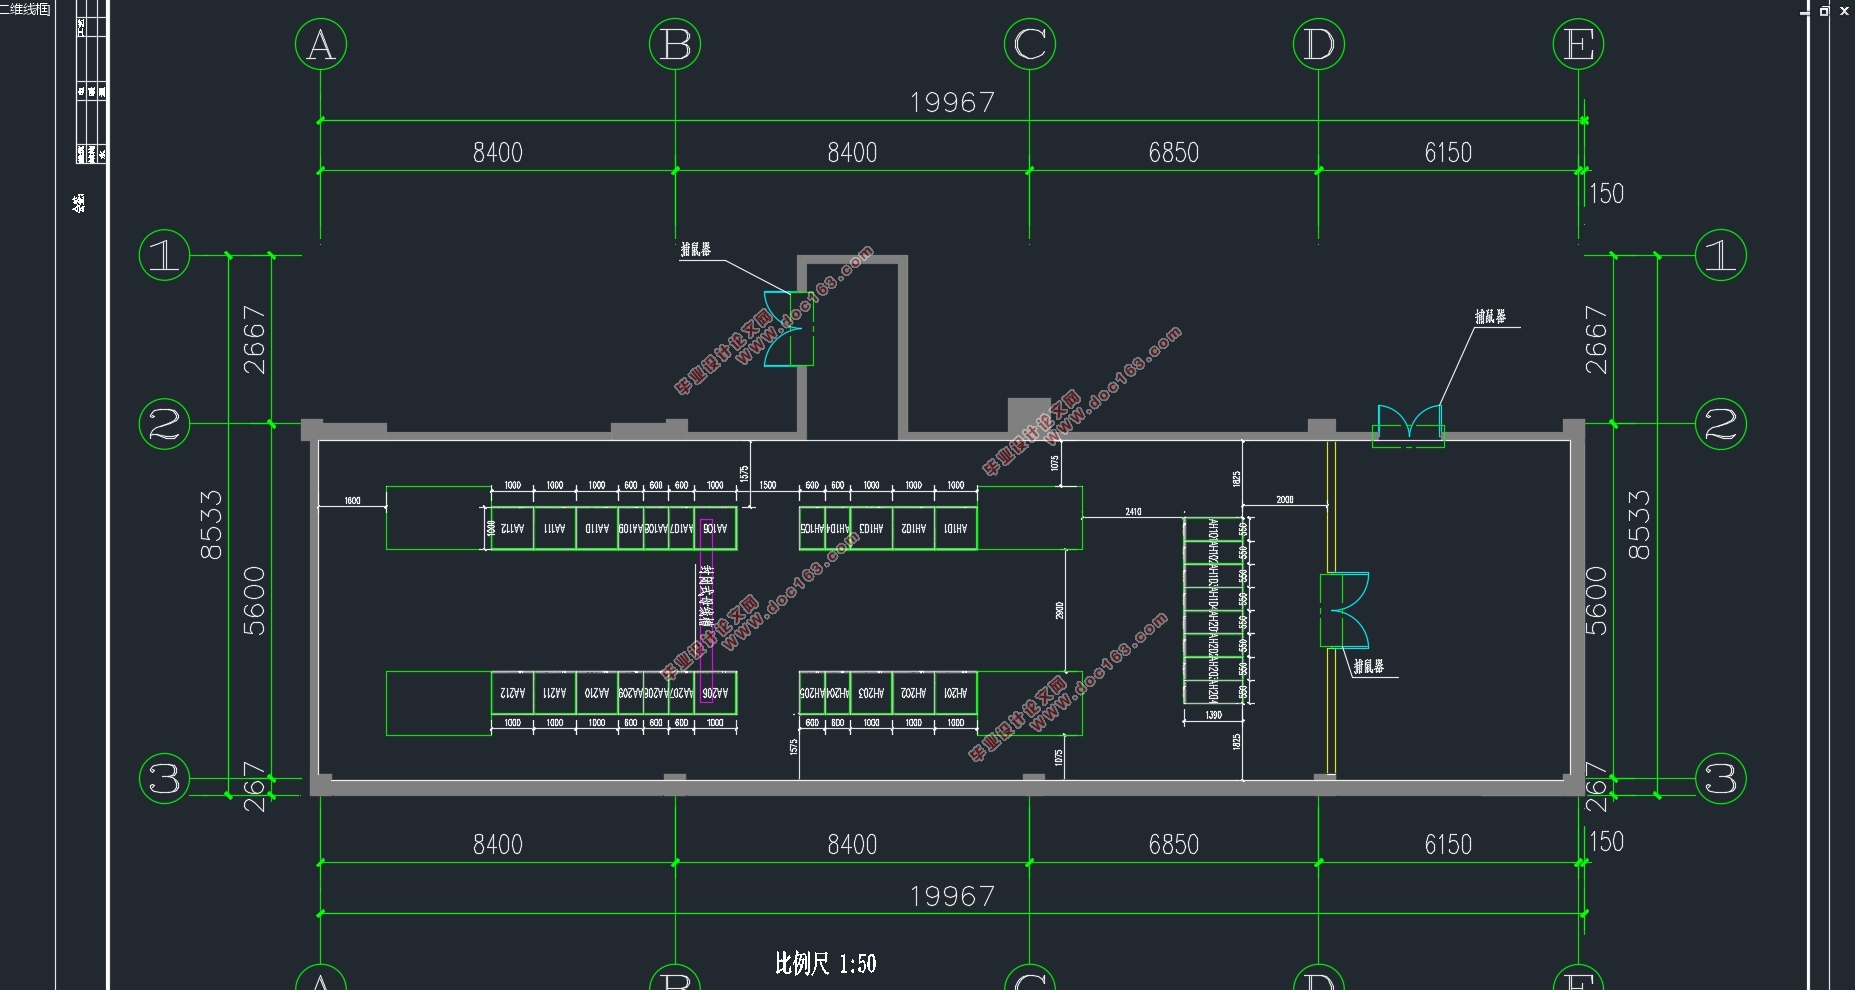Select the 8533 dimension on the right
Screen dimensions: 1855x990
pos(1639,524)
